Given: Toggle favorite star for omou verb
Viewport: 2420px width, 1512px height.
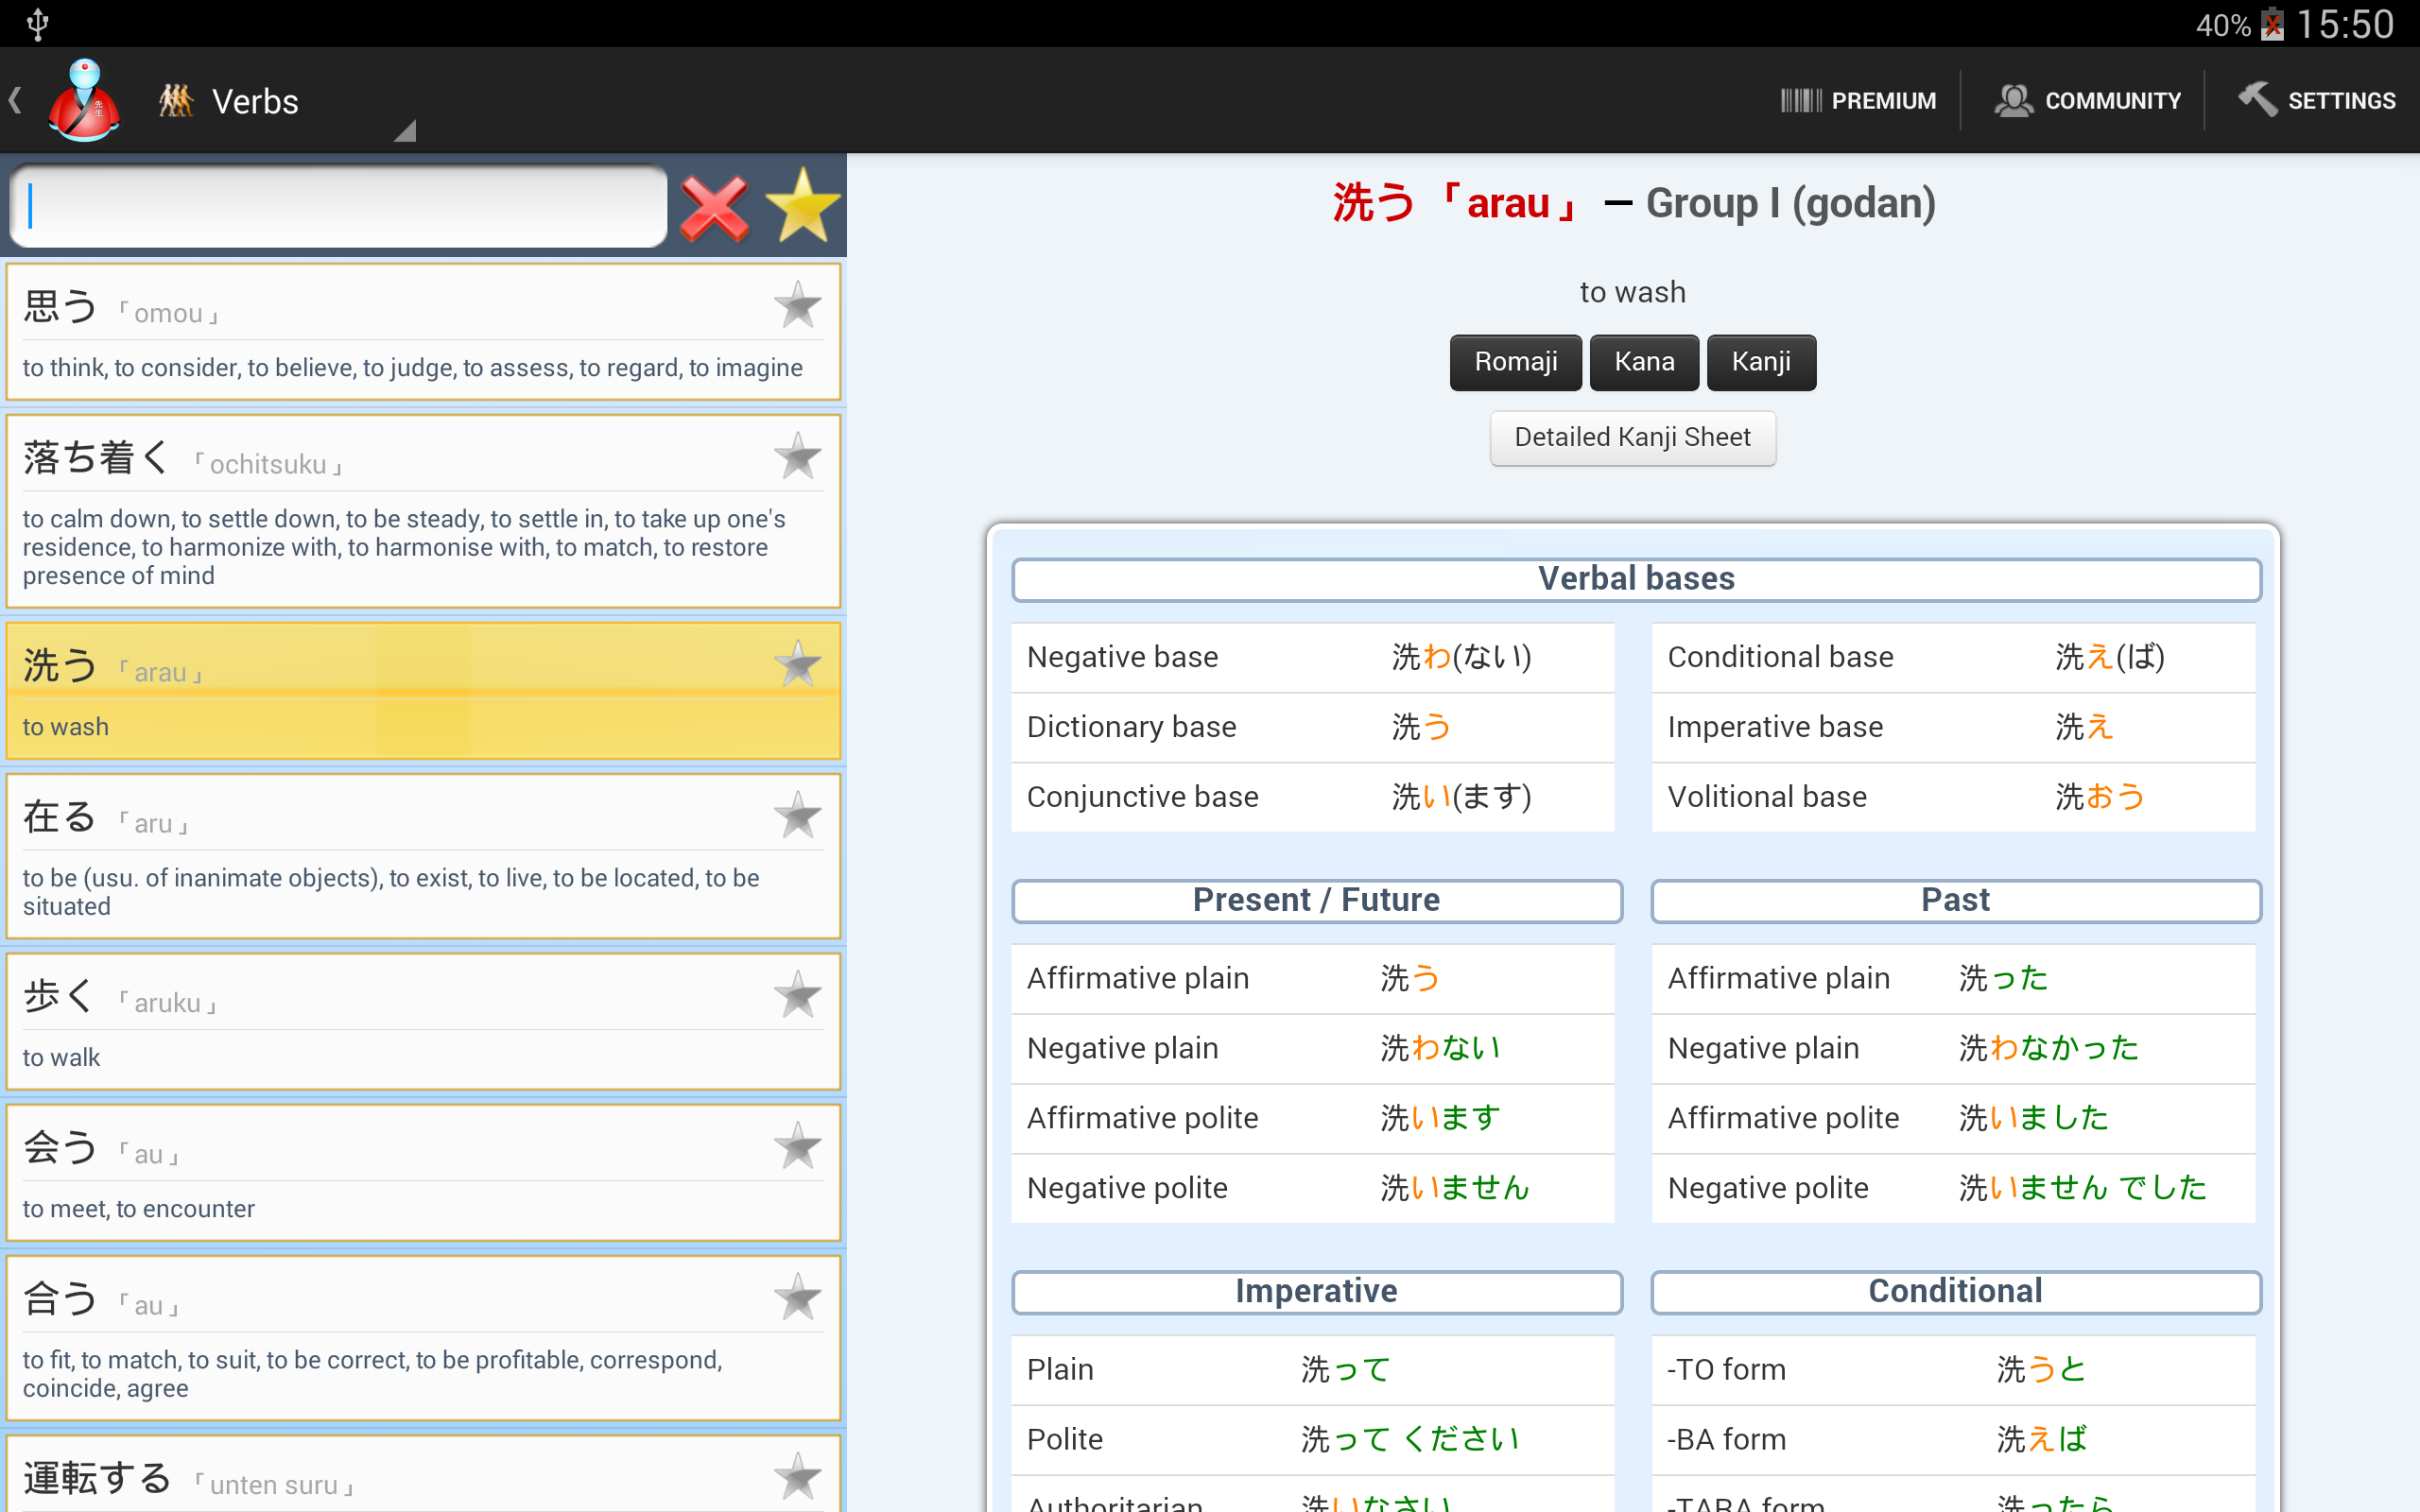Looking at the screenshot, I should pyautogui.click(x=797, y=305).
